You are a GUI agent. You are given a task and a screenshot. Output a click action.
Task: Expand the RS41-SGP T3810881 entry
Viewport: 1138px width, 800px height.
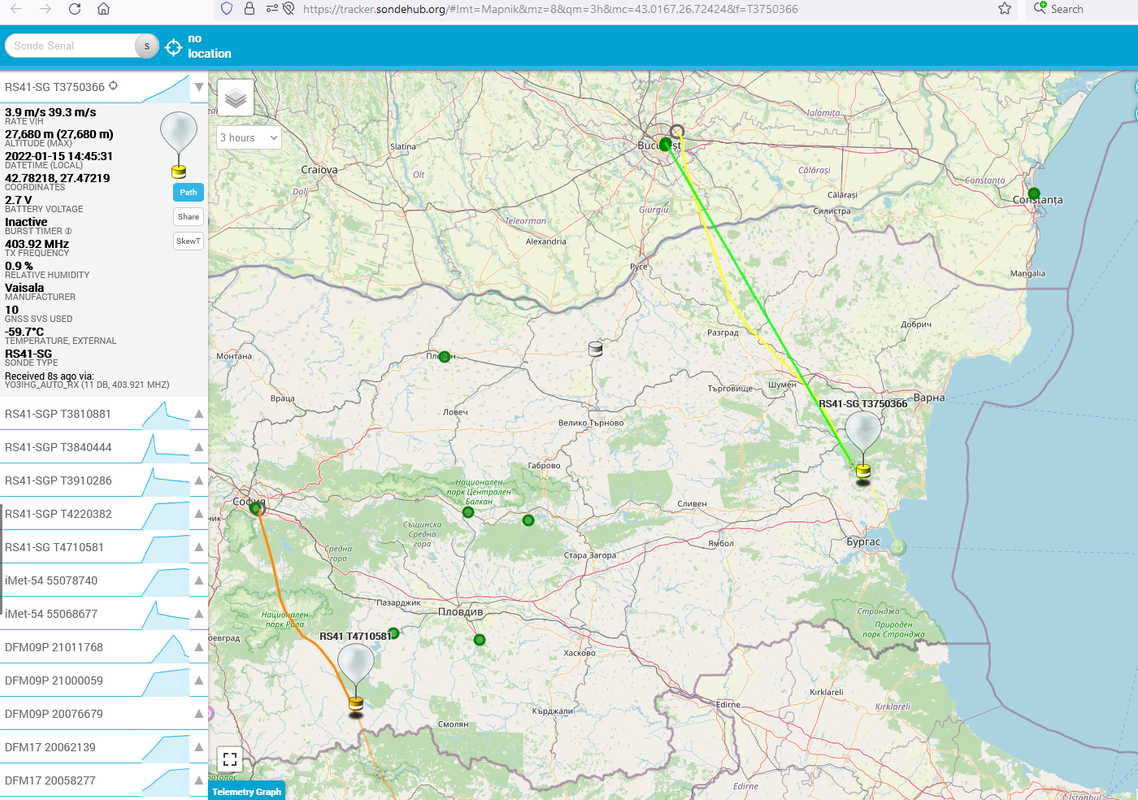pos(199,414)
